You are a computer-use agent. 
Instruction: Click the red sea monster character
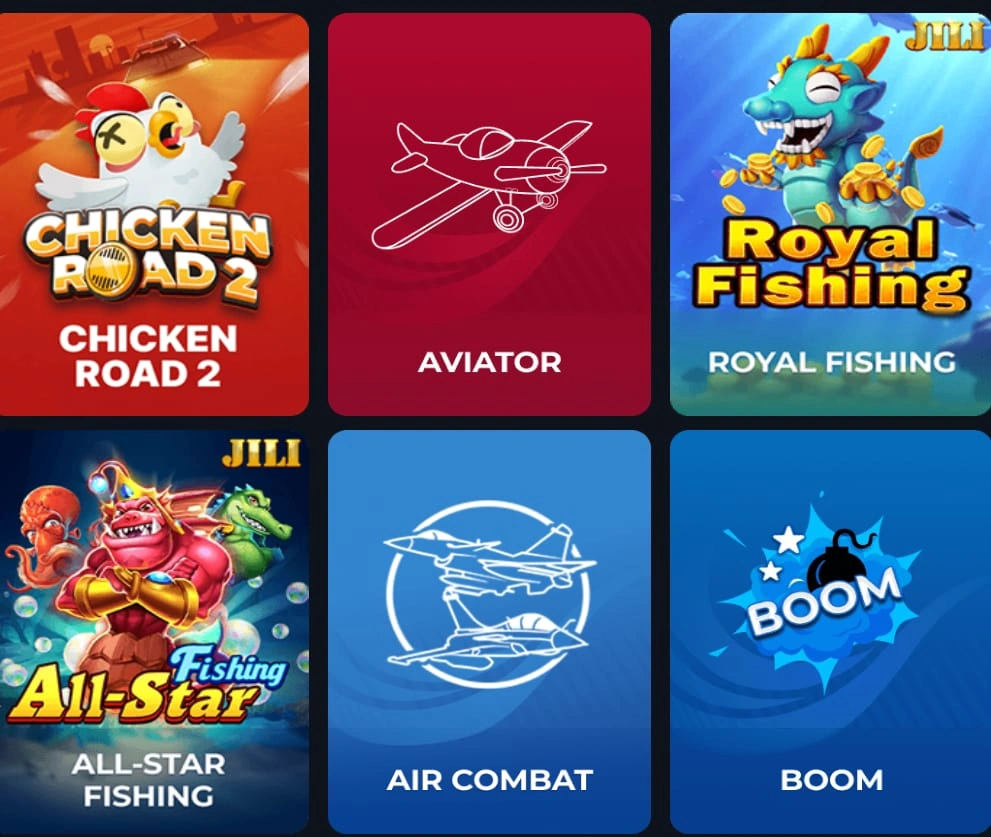click(142, 569)
